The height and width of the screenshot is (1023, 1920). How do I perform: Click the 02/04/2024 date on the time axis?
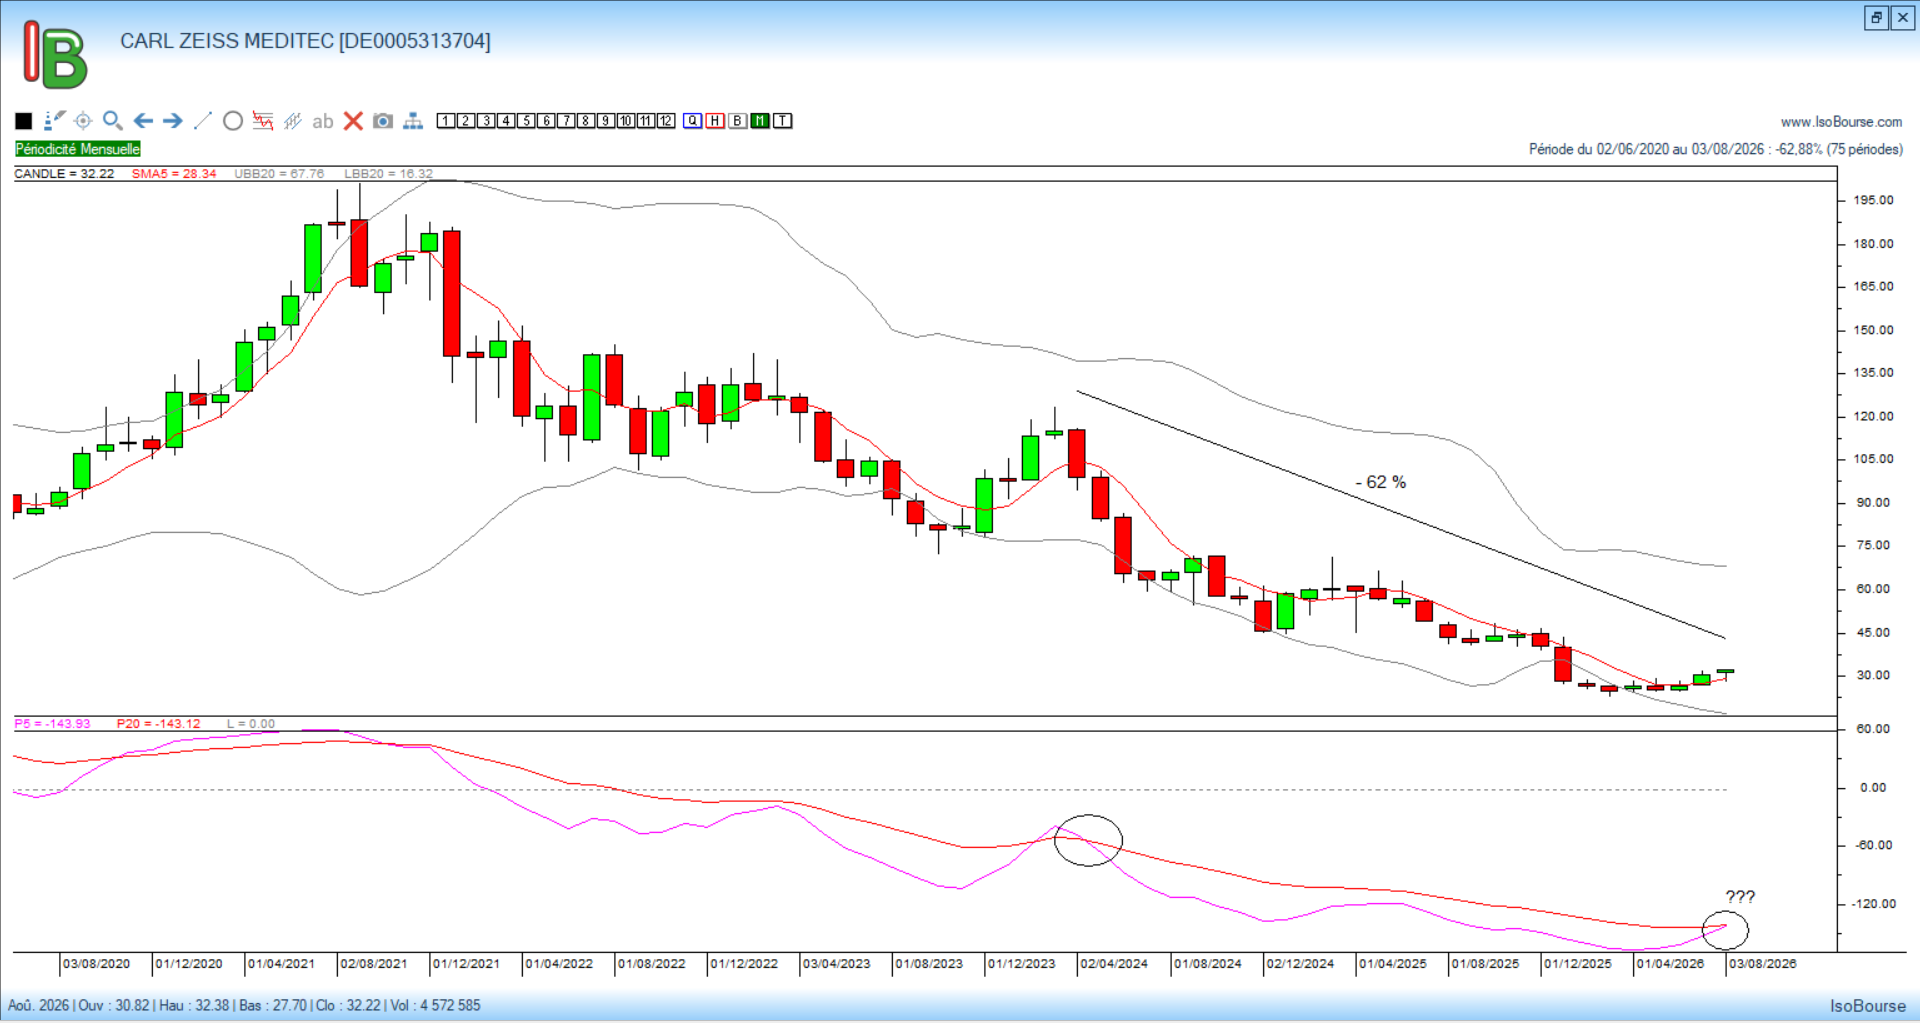point(1114,964)
